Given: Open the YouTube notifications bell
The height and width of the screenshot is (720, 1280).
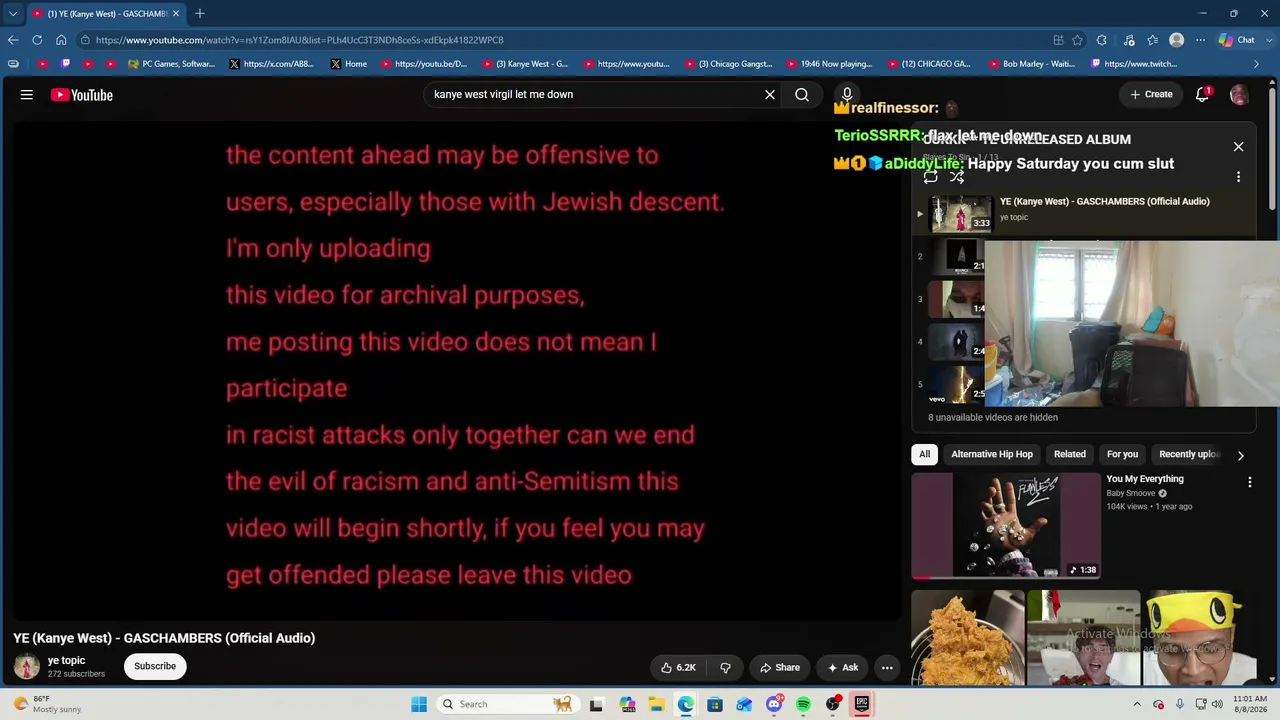Looking at the screenshot, I should (1203, 95).
